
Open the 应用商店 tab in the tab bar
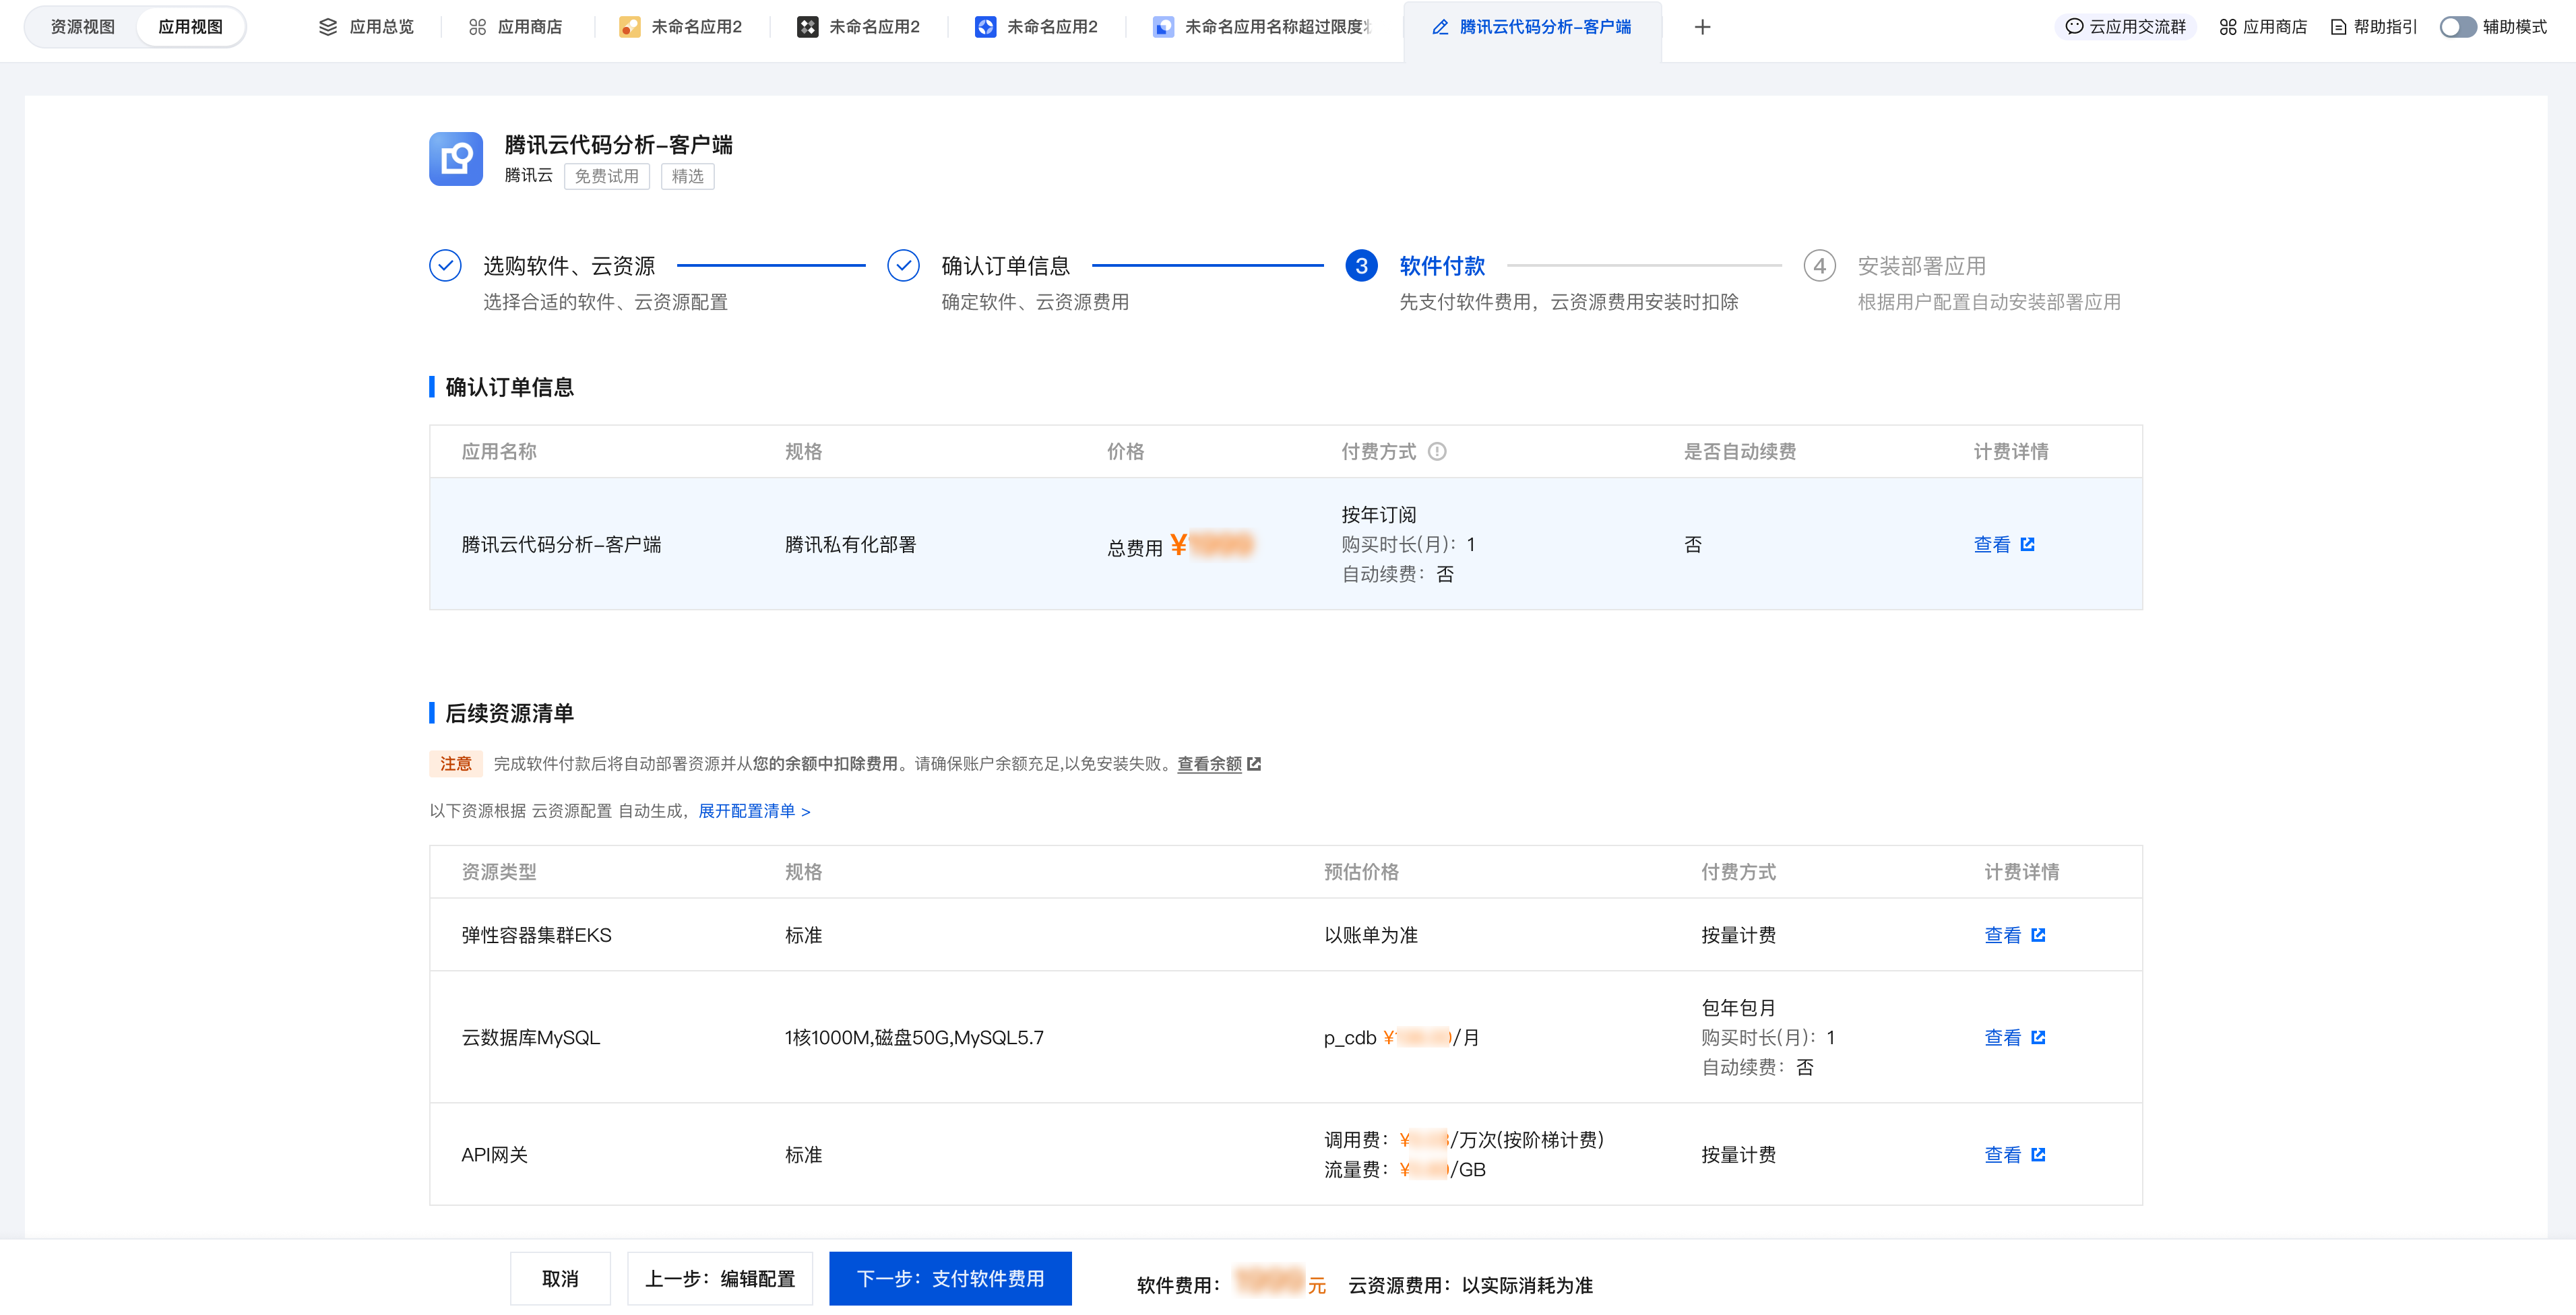516,27
